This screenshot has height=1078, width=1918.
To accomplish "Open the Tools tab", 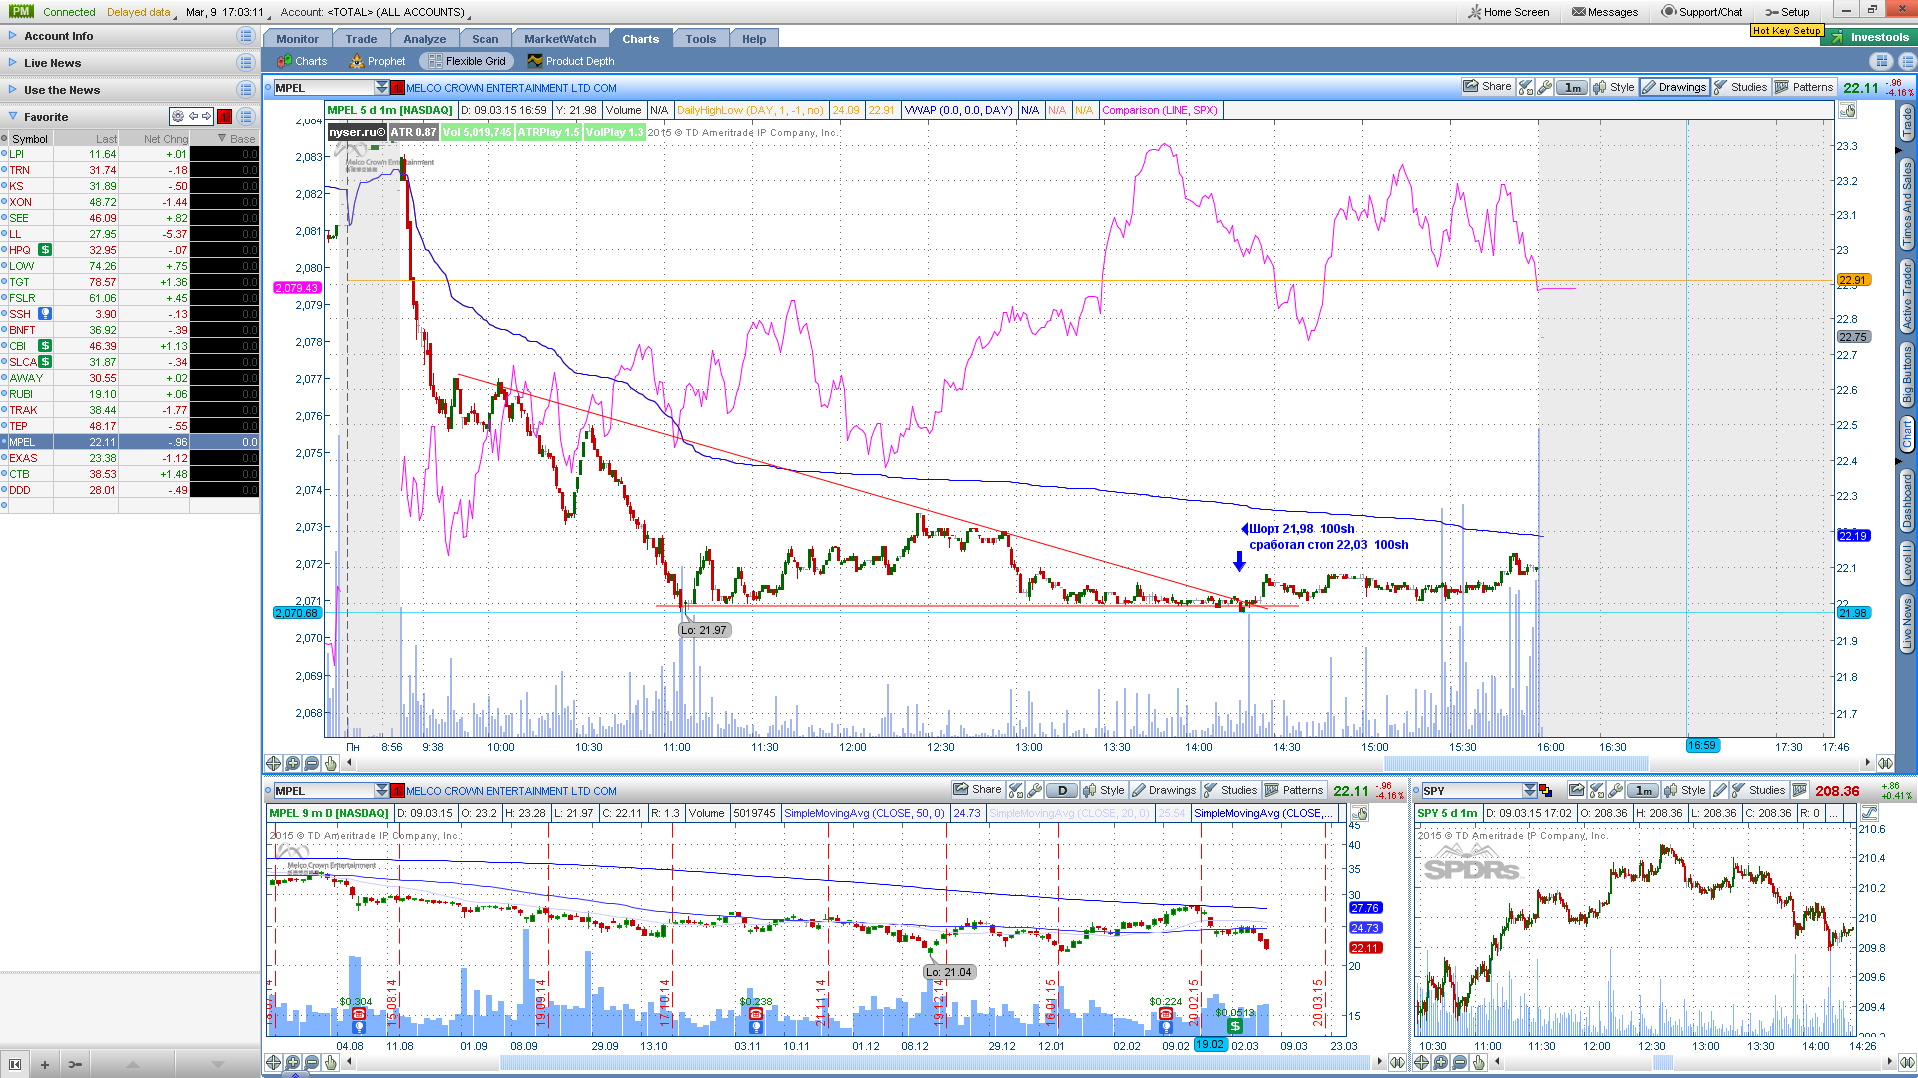I will coord(701,39).
